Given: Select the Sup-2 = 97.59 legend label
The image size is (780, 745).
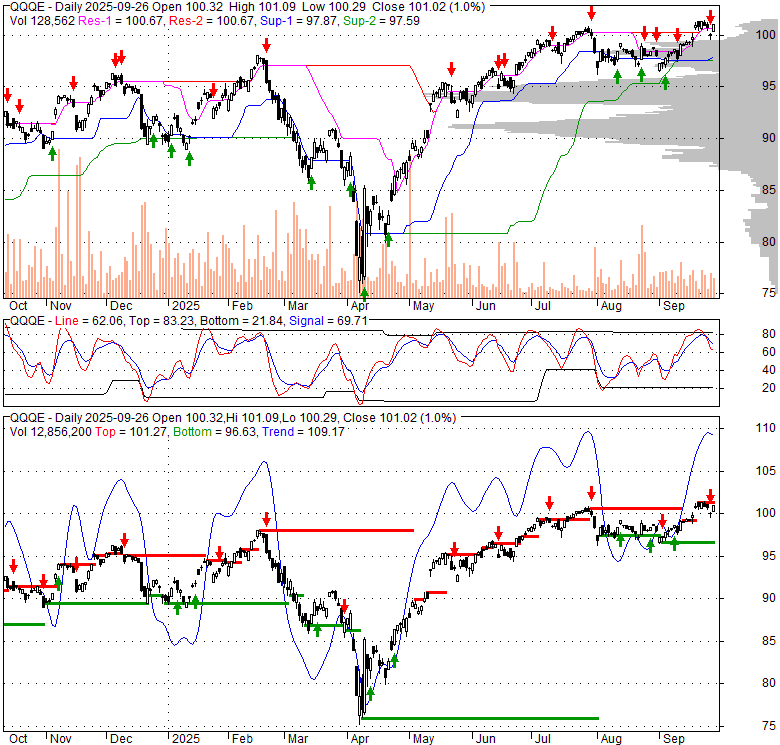Looking at the screenshot, I should tap(382, 21).
